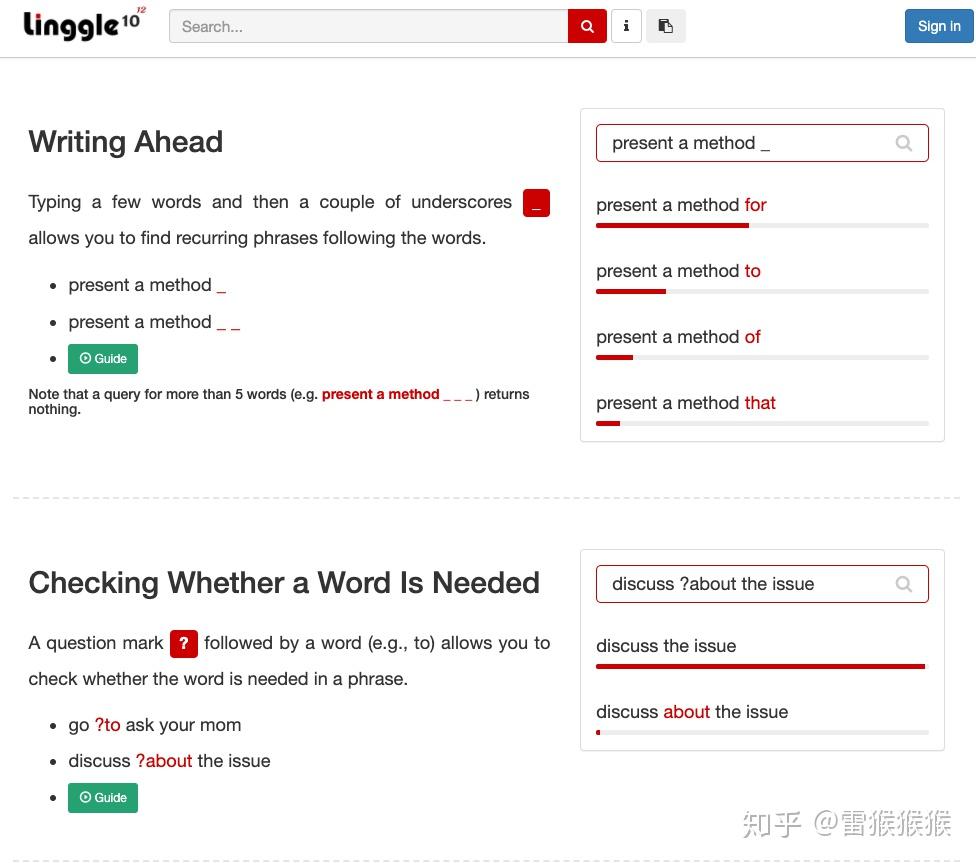Screen dimensions: 976x863
Task: Click the magnifier icon in "discuss ?about the issue" box
Action: (x=903, y=584)
